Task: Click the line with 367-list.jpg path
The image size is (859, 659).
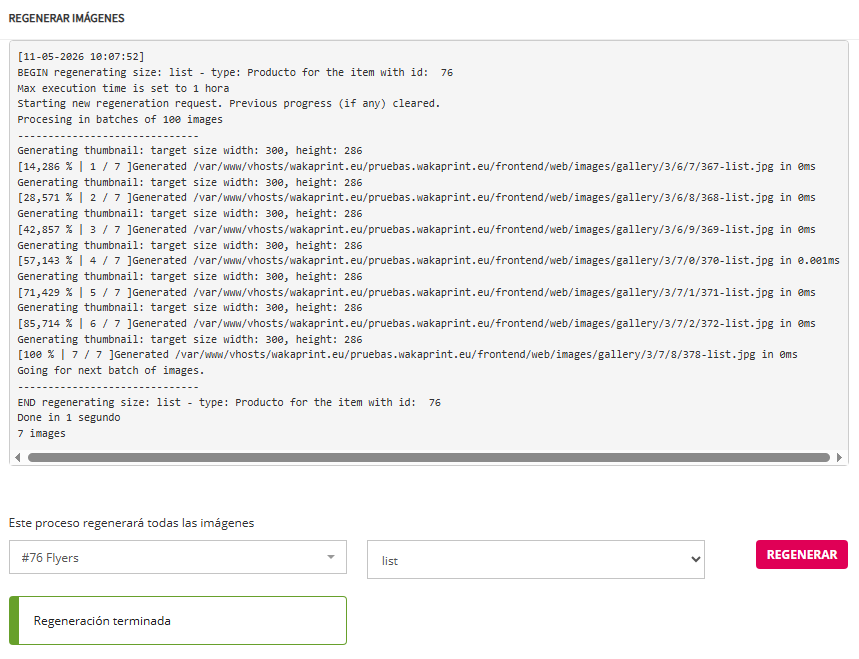Action: click(416, 167)
